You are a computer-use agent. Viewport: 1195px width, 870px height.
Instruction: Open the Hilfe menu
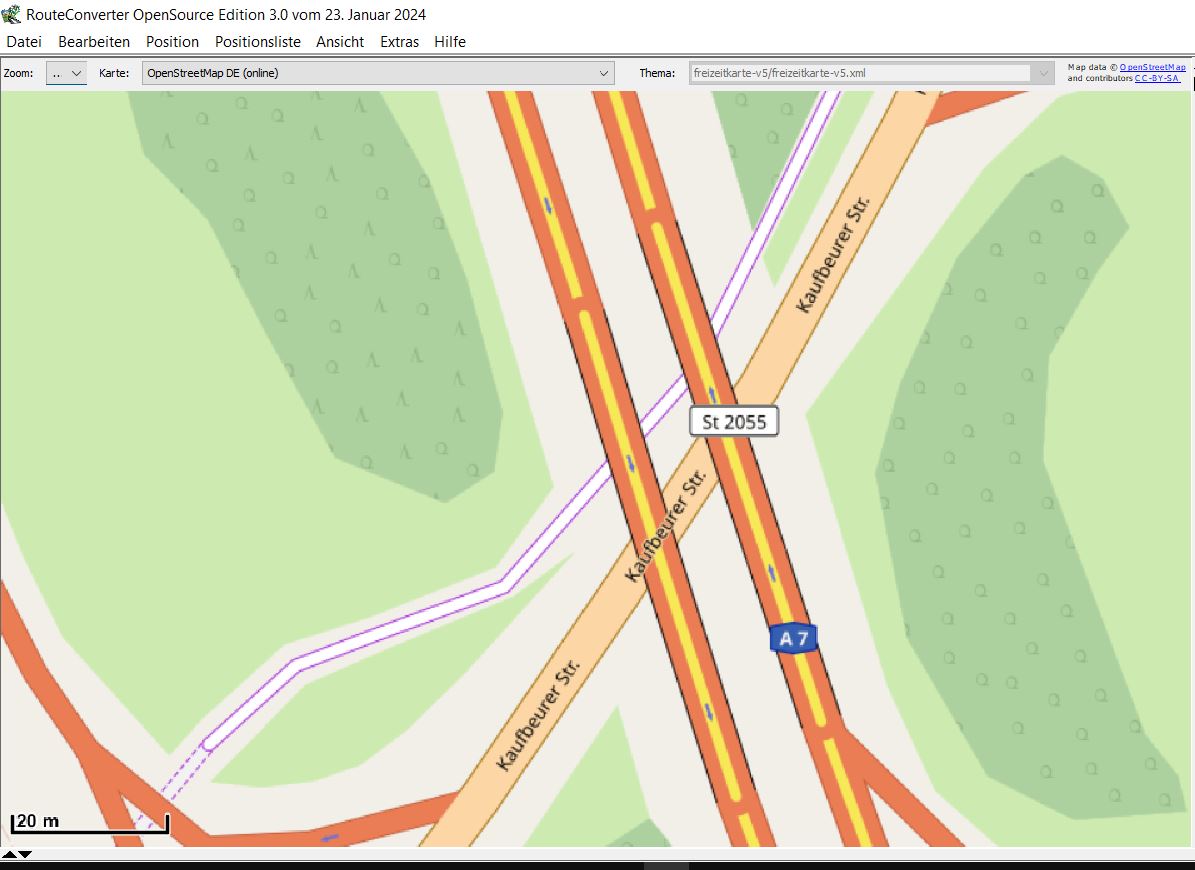tap(450, 42)
